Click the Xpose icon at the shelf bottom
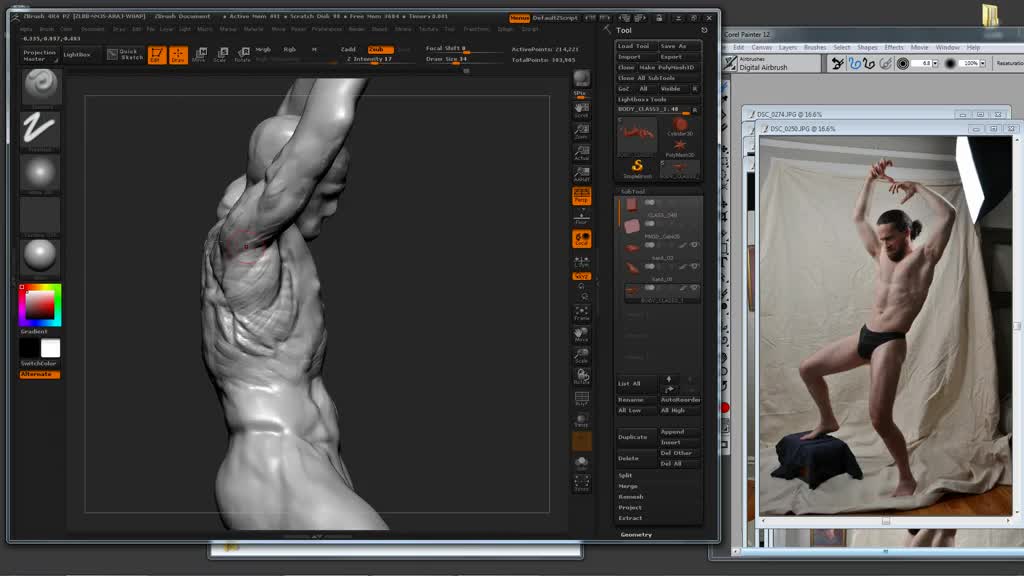The image size is (1024, 576). [x=581, y=484]
